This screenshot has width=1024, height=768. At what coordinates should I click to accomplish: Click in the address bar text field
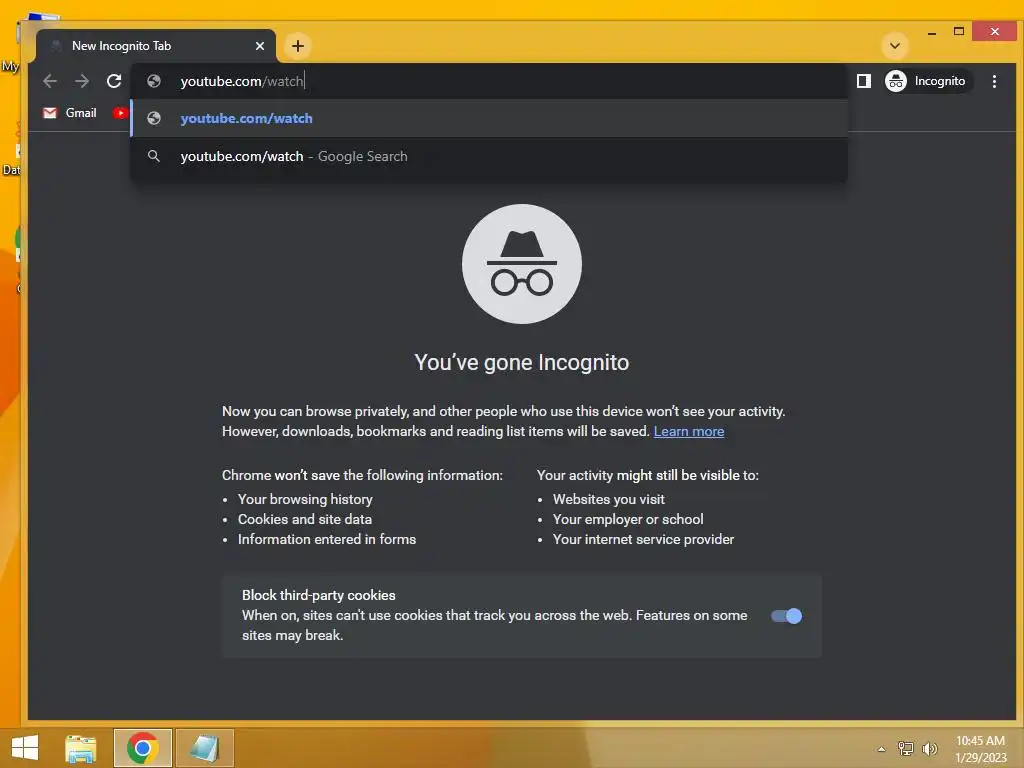[x=490, y=81]
